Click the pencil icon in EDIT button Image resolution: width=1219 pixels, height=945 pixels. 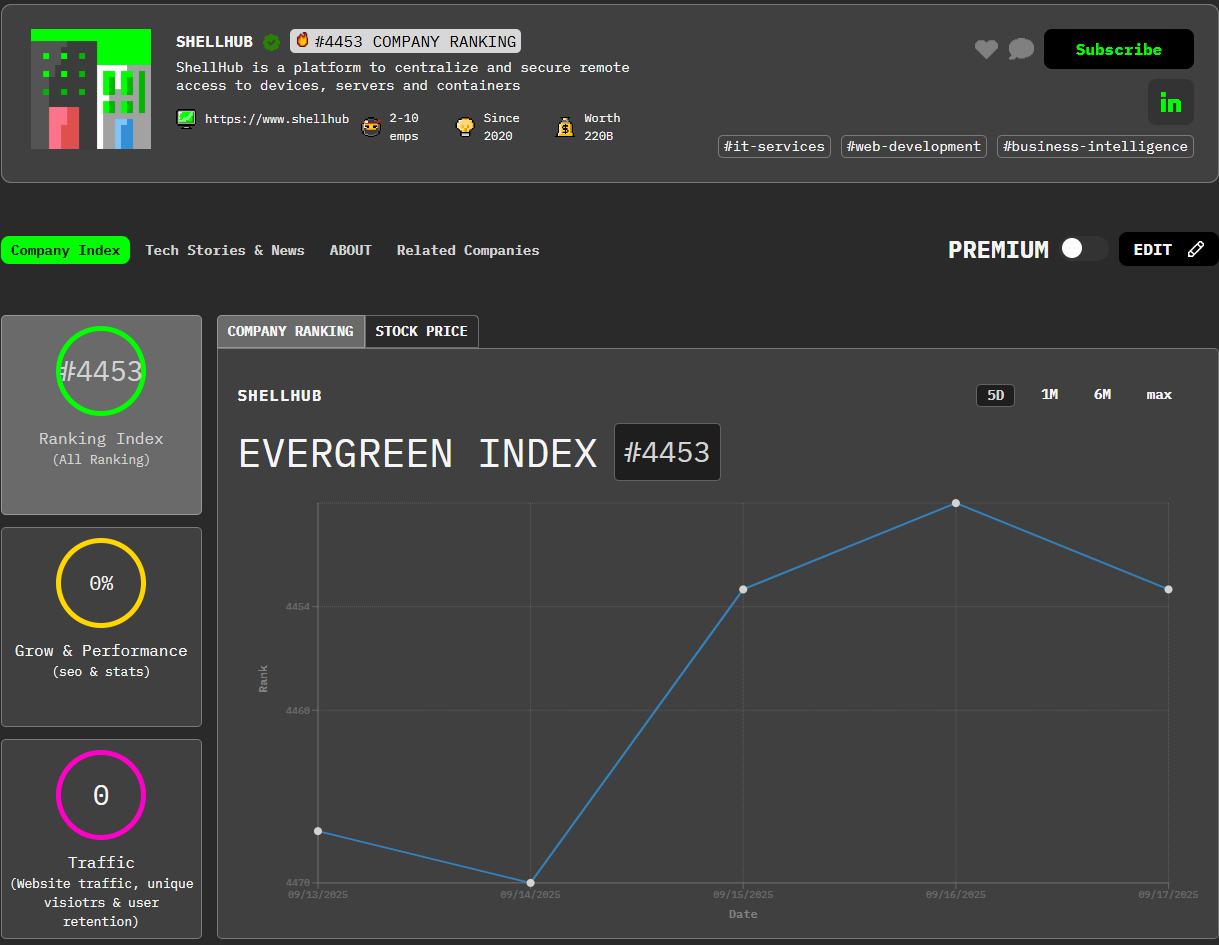(1195, 250)
